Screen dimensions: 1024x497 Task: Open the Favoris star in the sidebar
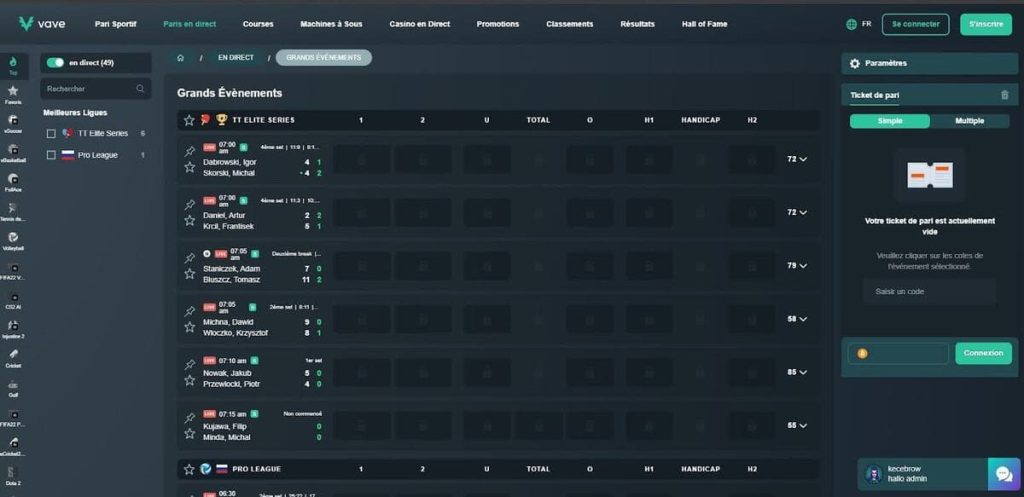[x=13, y=93]
